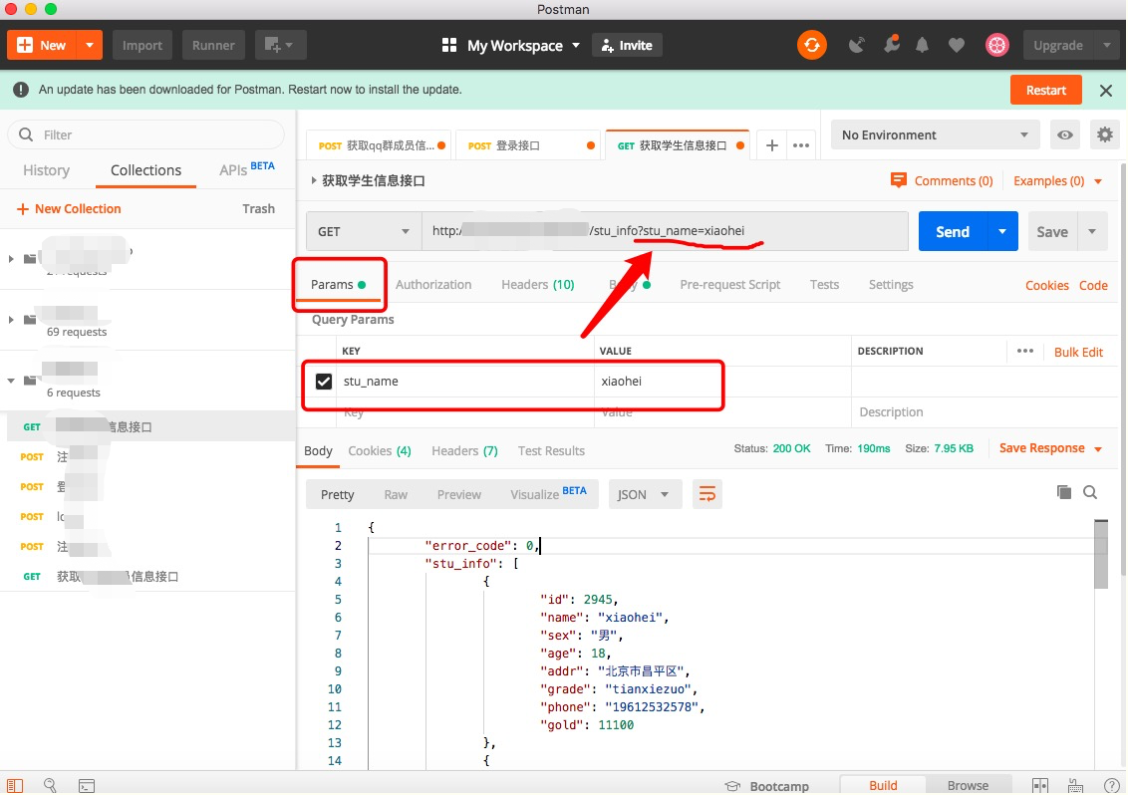Open the No Environment dropdown
Screen dimensions: 1128x795
tap(934, 135)
